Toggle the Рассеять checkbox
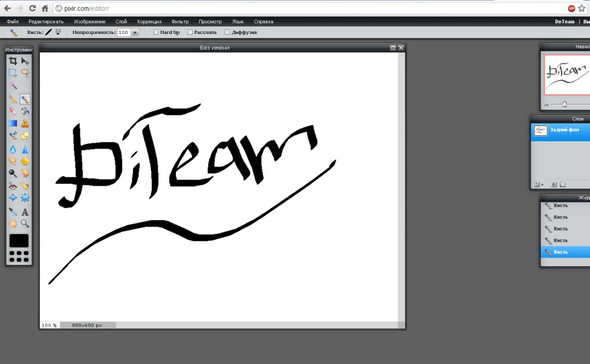Viewport: 590px width, 364px height. click(190, 32)
